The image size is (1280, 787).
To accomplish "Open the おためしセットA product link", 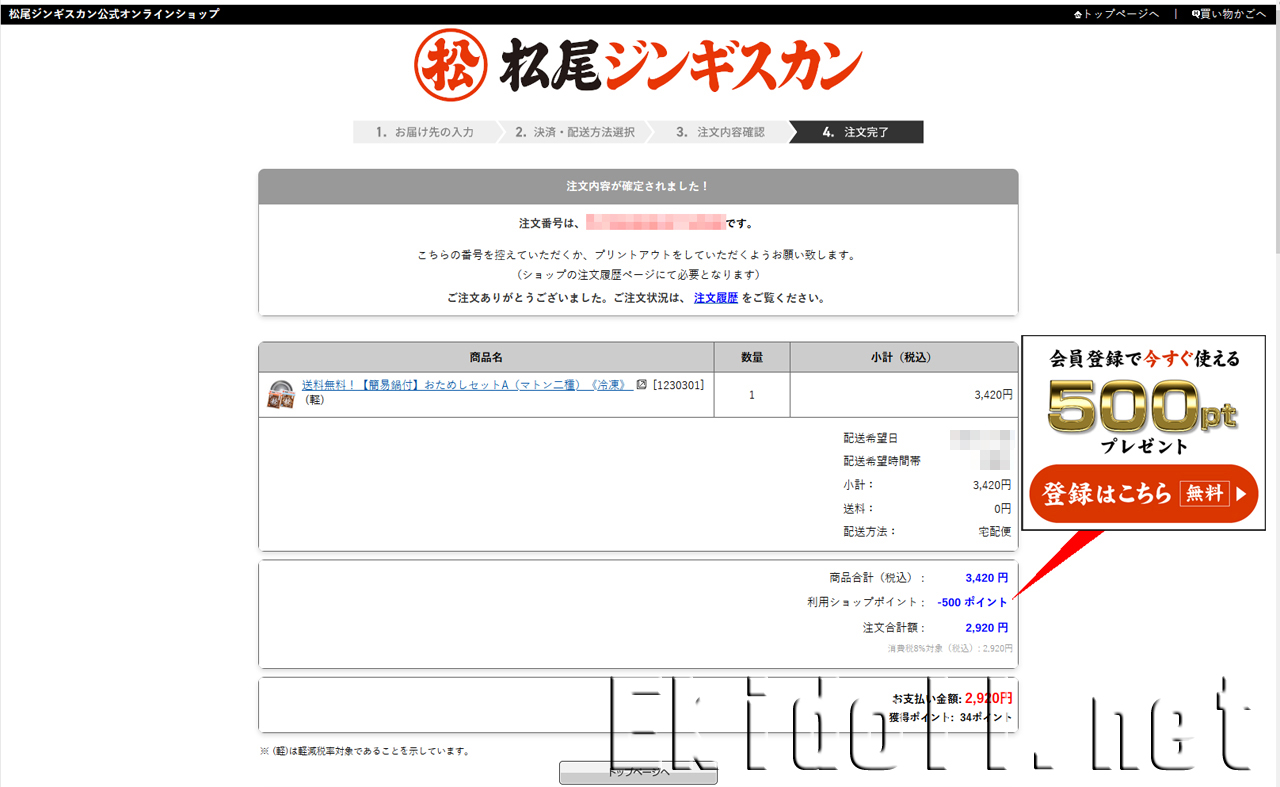I will tap(468, 385).
